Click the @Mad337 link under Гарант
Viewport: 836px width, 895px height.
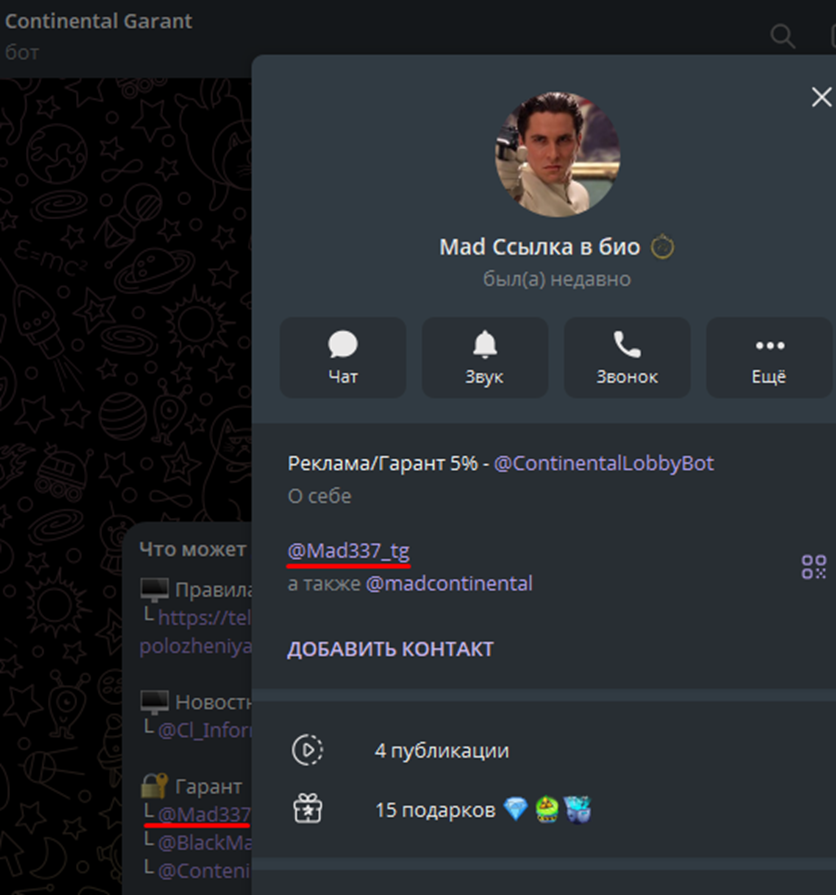coord(203,815)
